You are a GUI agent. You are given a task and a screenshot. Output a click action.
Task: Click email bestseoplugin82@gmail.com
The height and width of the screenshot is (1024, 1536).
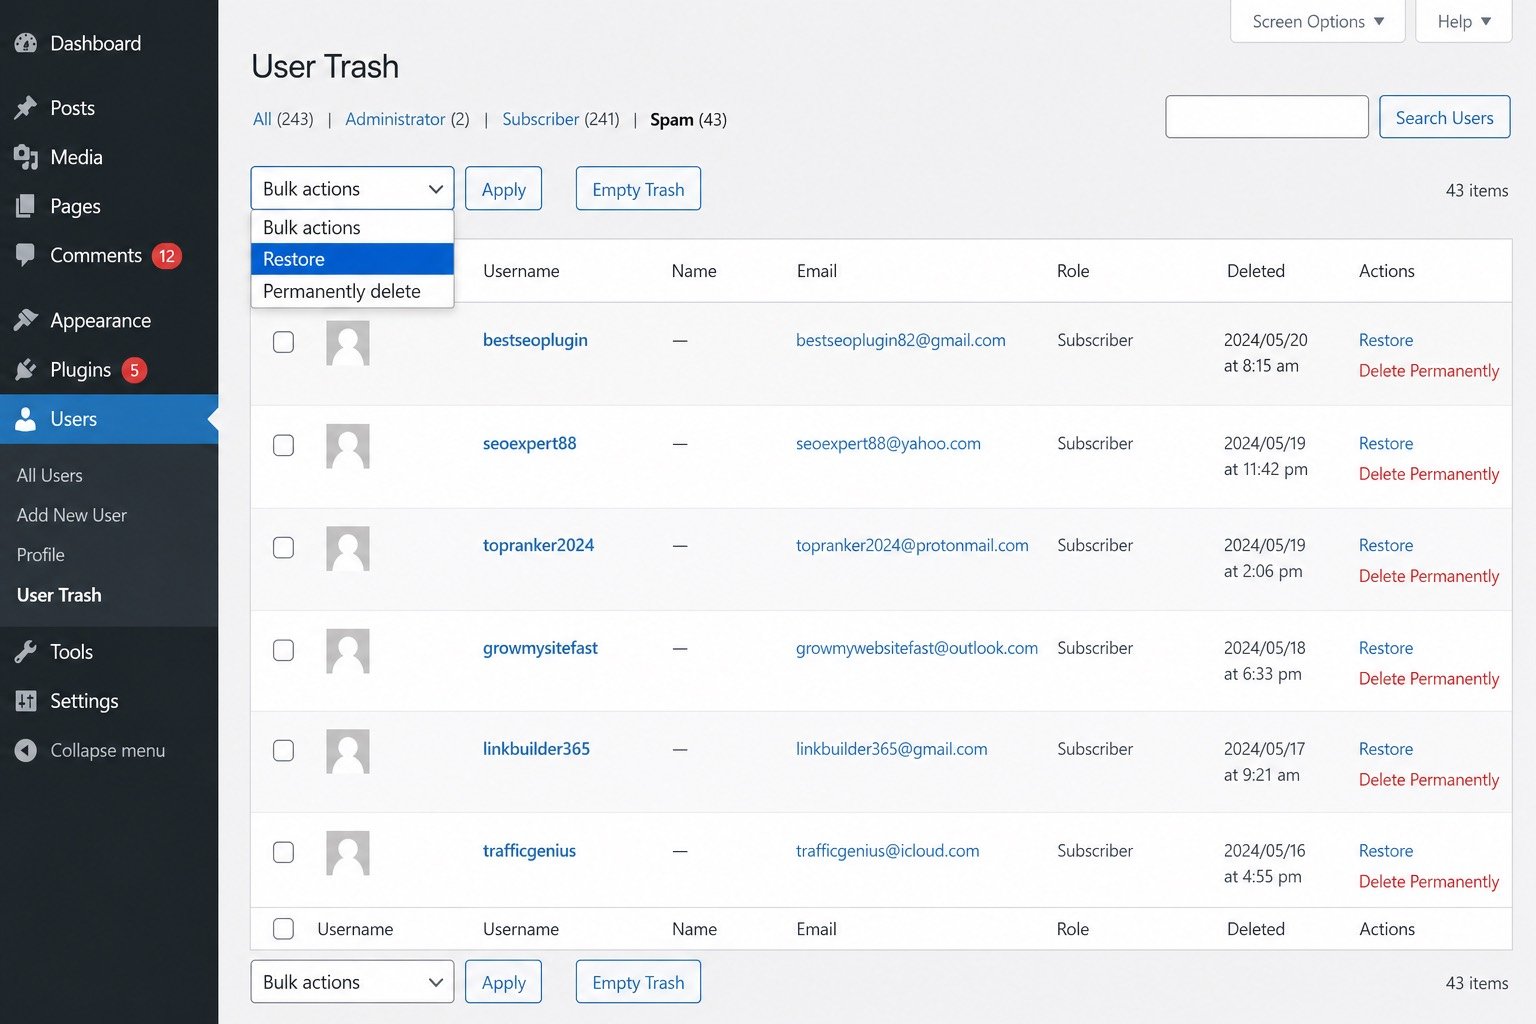(901, 340)
